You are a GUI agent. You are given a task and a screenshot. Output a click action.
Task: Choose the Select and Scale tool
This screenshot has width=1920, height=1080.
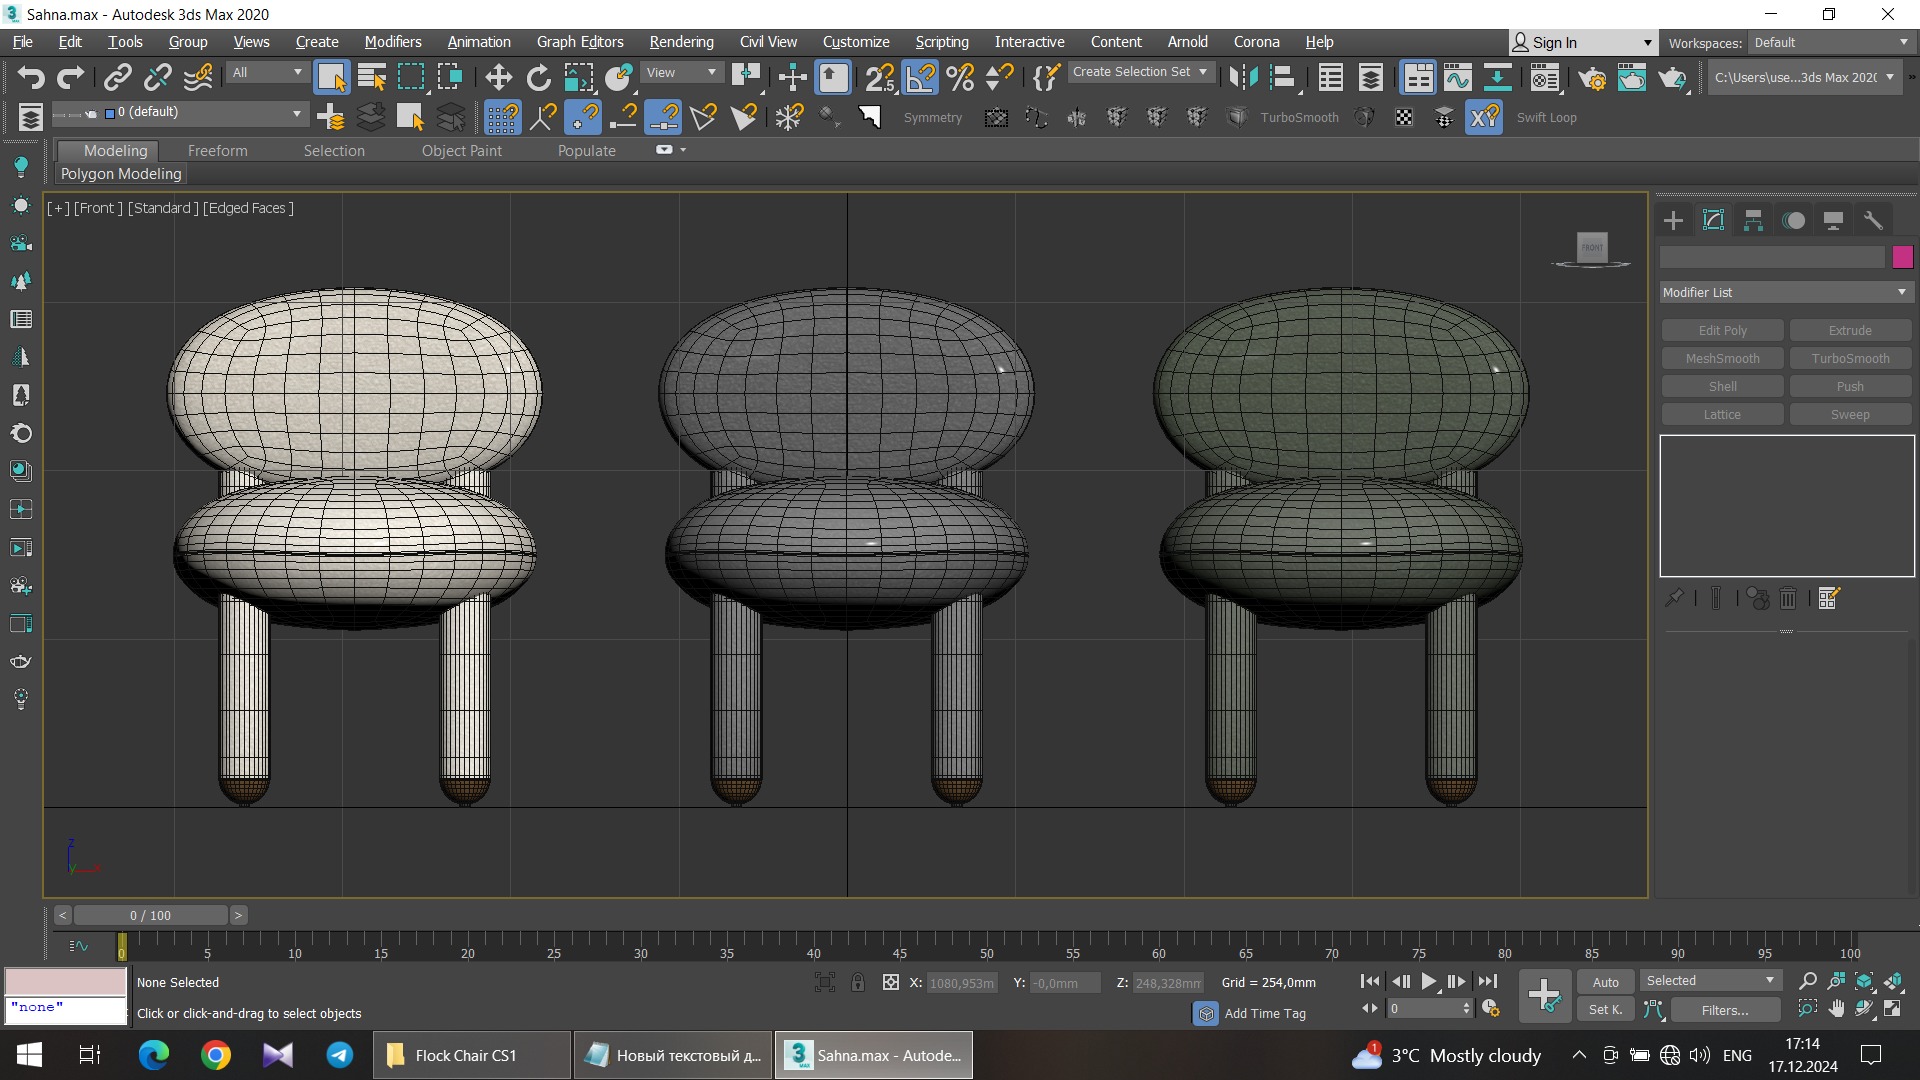click(x=578, y=77)
